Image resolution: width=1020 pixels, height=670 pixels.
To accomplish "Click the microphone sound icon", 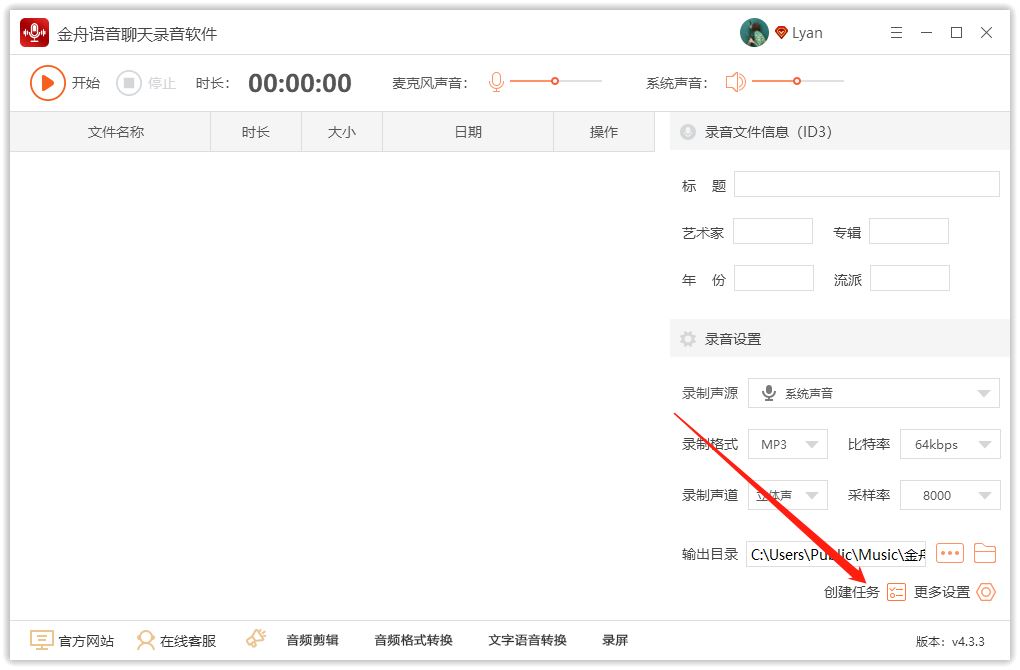I will coord(496,82).
